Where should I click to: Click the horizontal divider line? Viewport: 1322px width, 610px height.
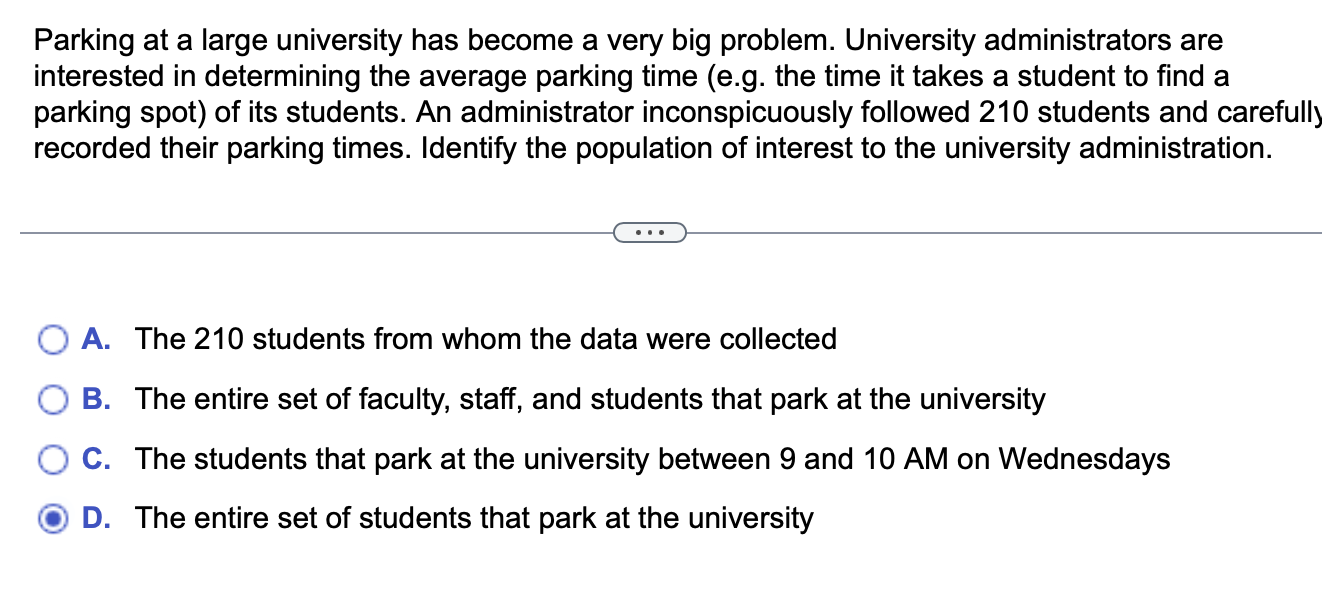pyautogui.click(x=300, y=232)
